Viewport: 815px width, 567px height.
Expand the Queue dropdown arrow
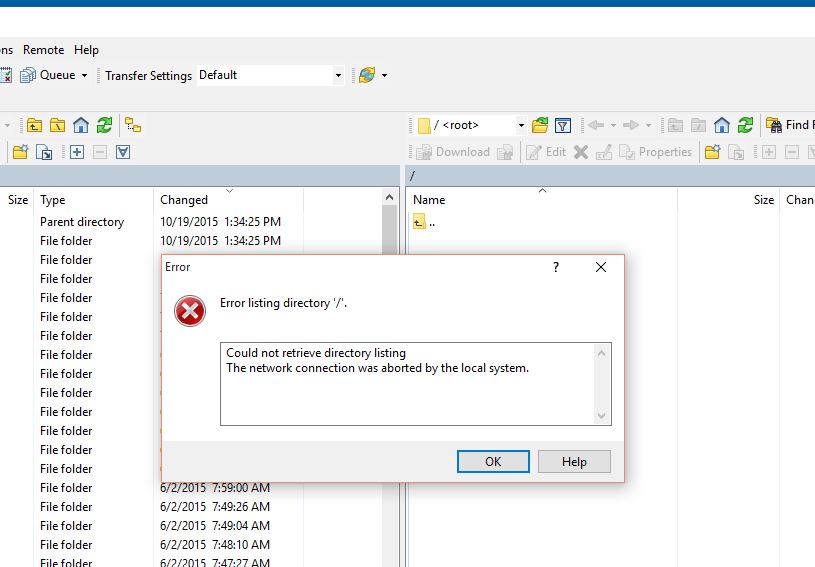click(84, 75)
